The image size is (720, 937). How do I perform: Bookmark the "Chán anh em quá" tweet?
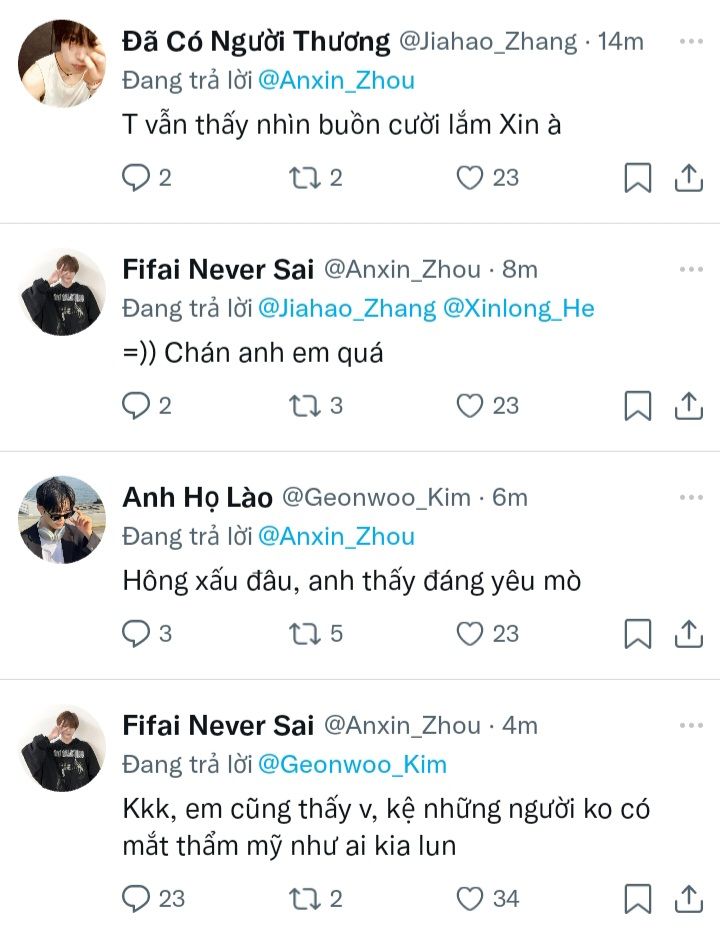[637, 405]
